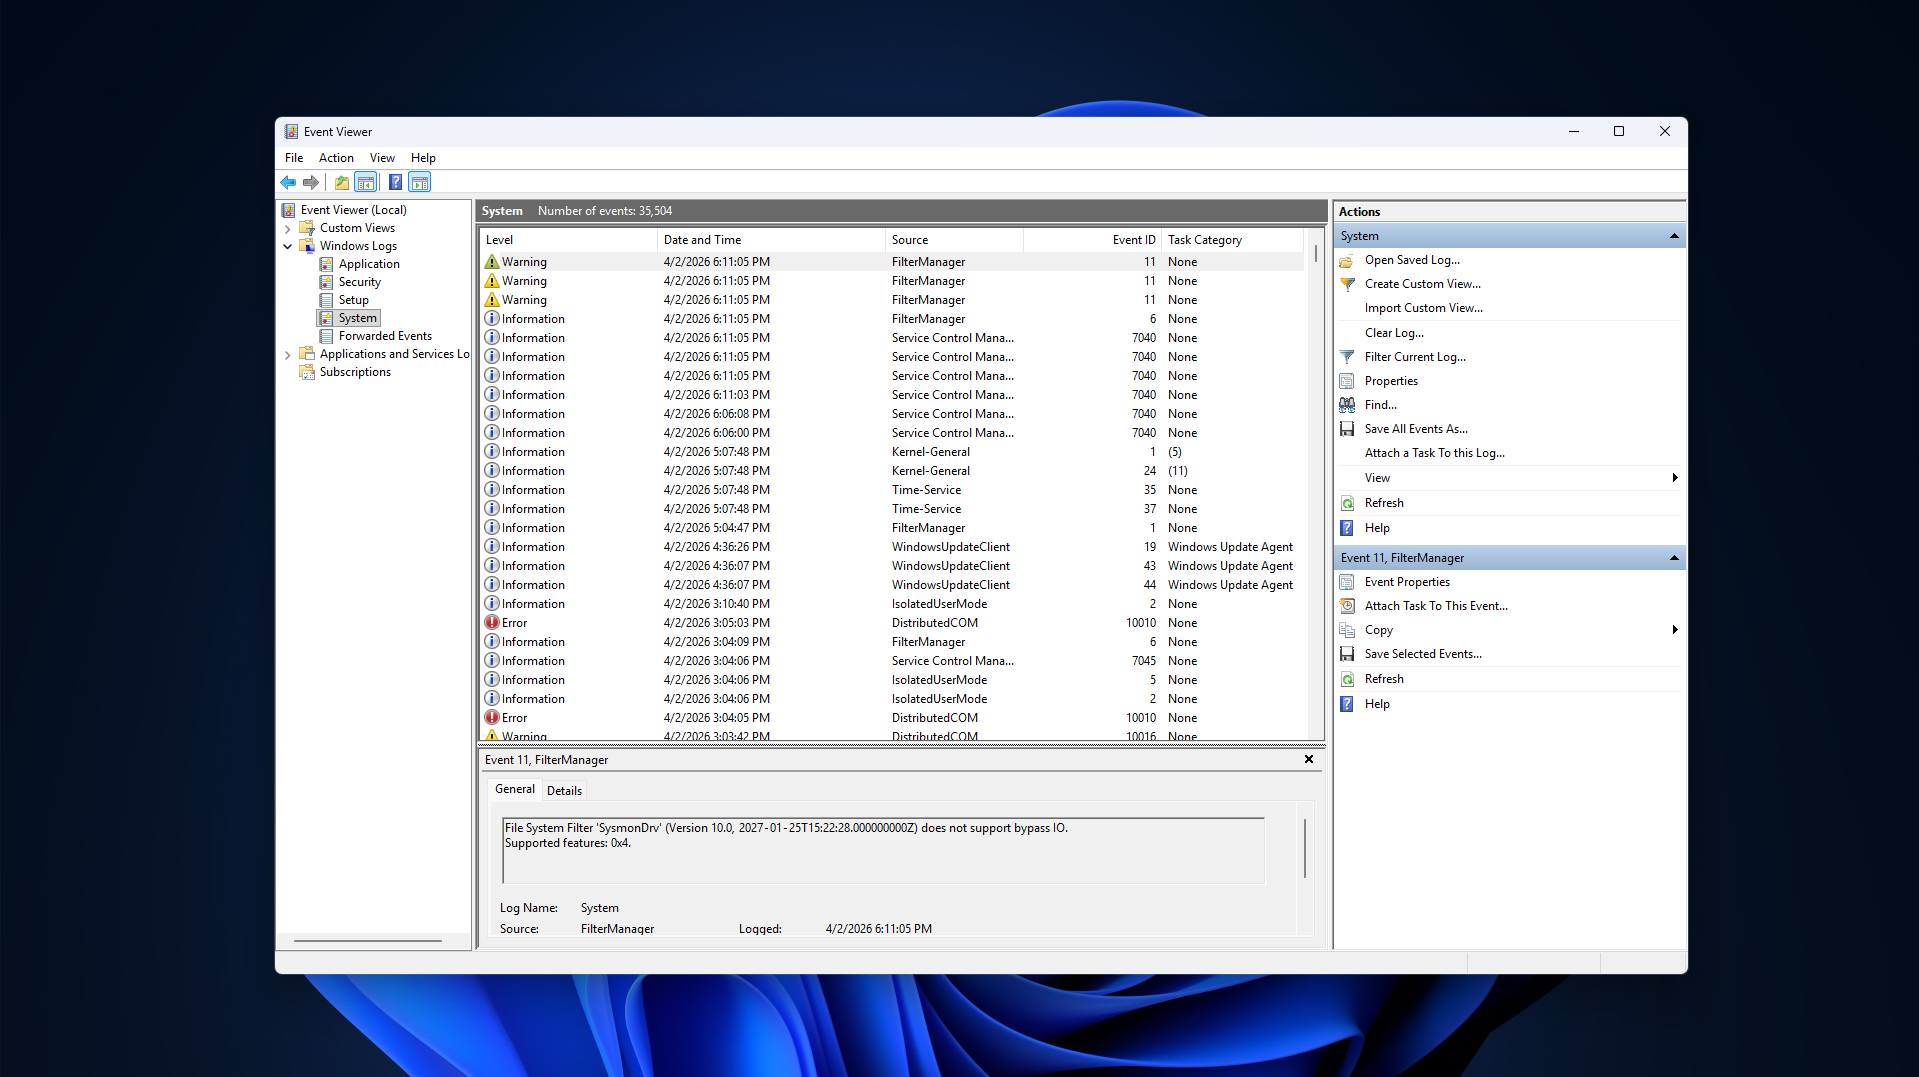
Task: Toggle the Show/Hide Console Tree toolbar icon
Action: [366, 182]
